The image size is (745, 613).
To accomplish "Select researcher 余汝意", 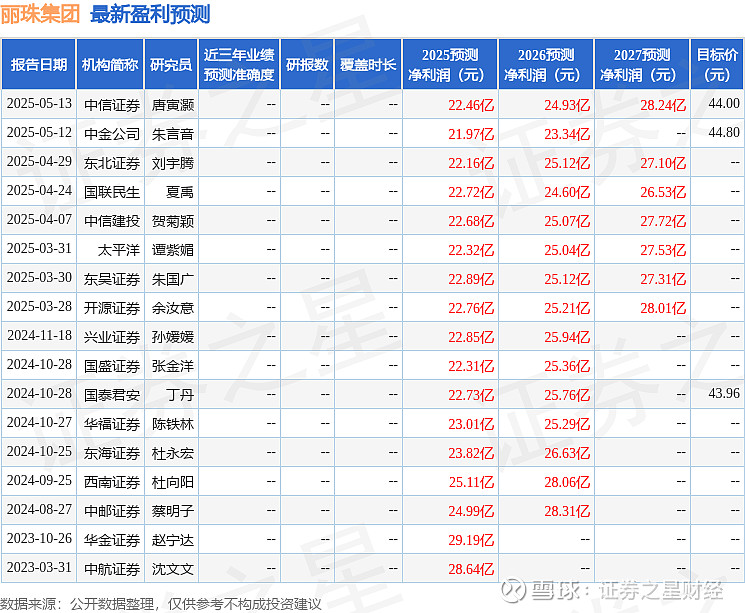I will [173, 308].
